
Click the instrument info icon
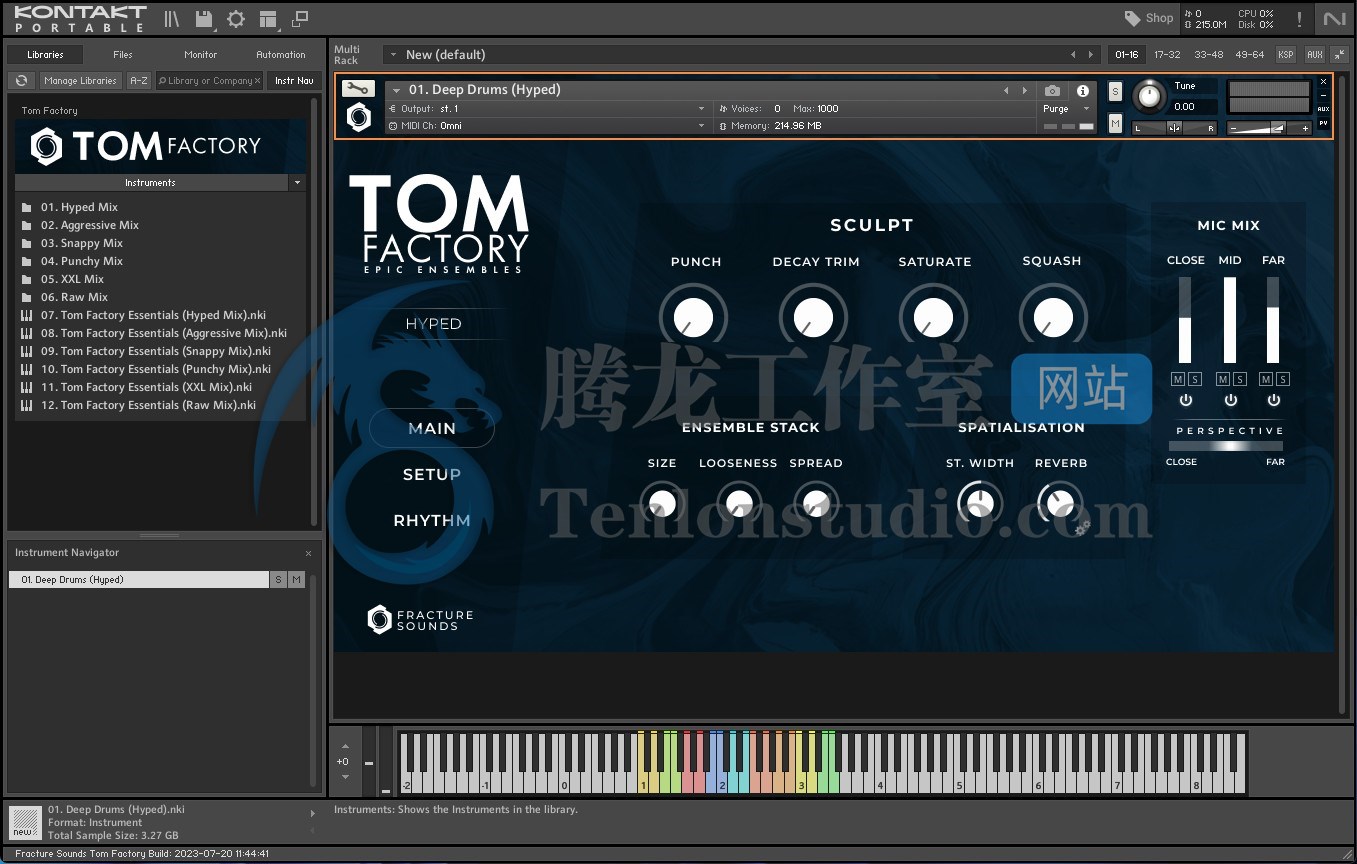click(x=1083, y=91)
